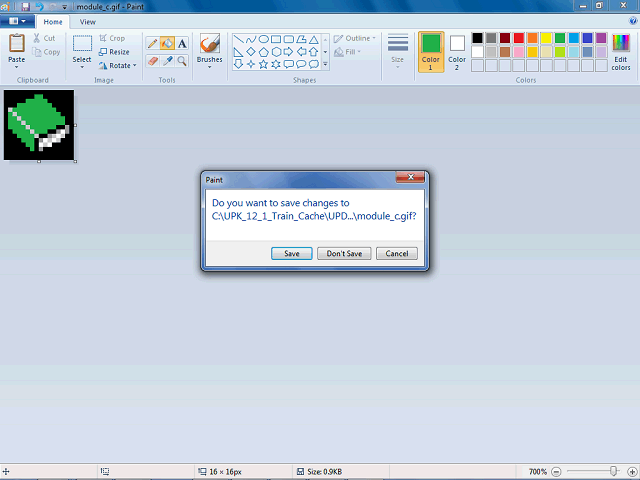Open the Paint application menu button
This screenshot has height=480, width=640.
17,21
